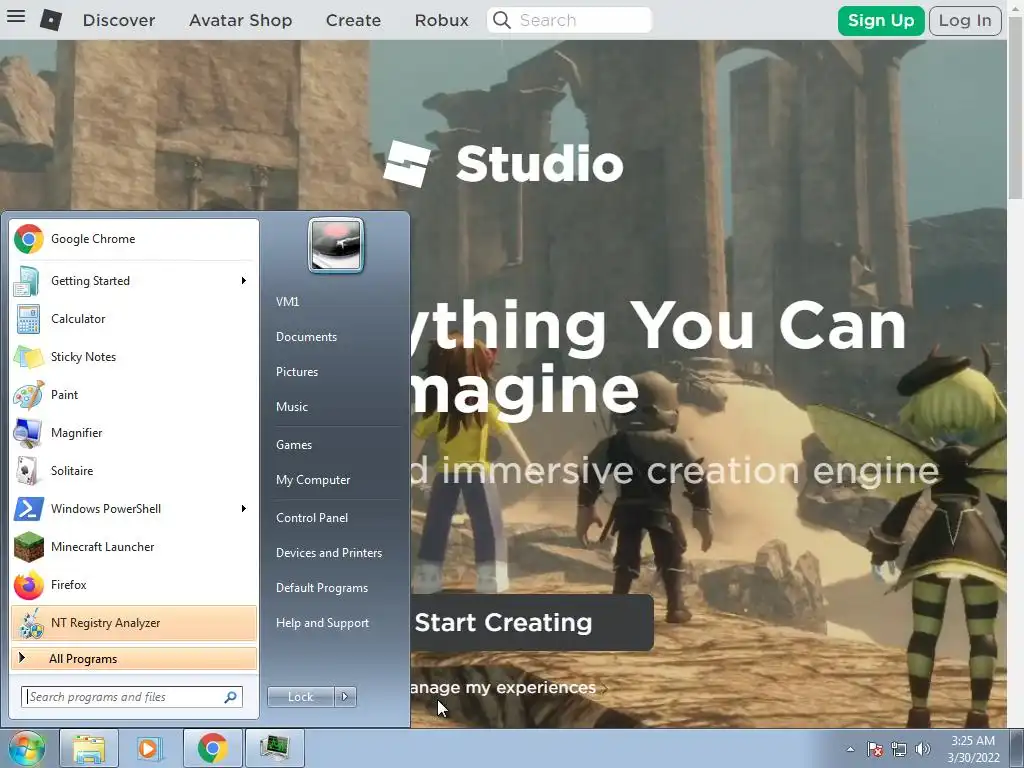The image size is (1024, 768).
Task: Click the taskbar clock showing 3:25 AM
Action: (x=973, y=749)
